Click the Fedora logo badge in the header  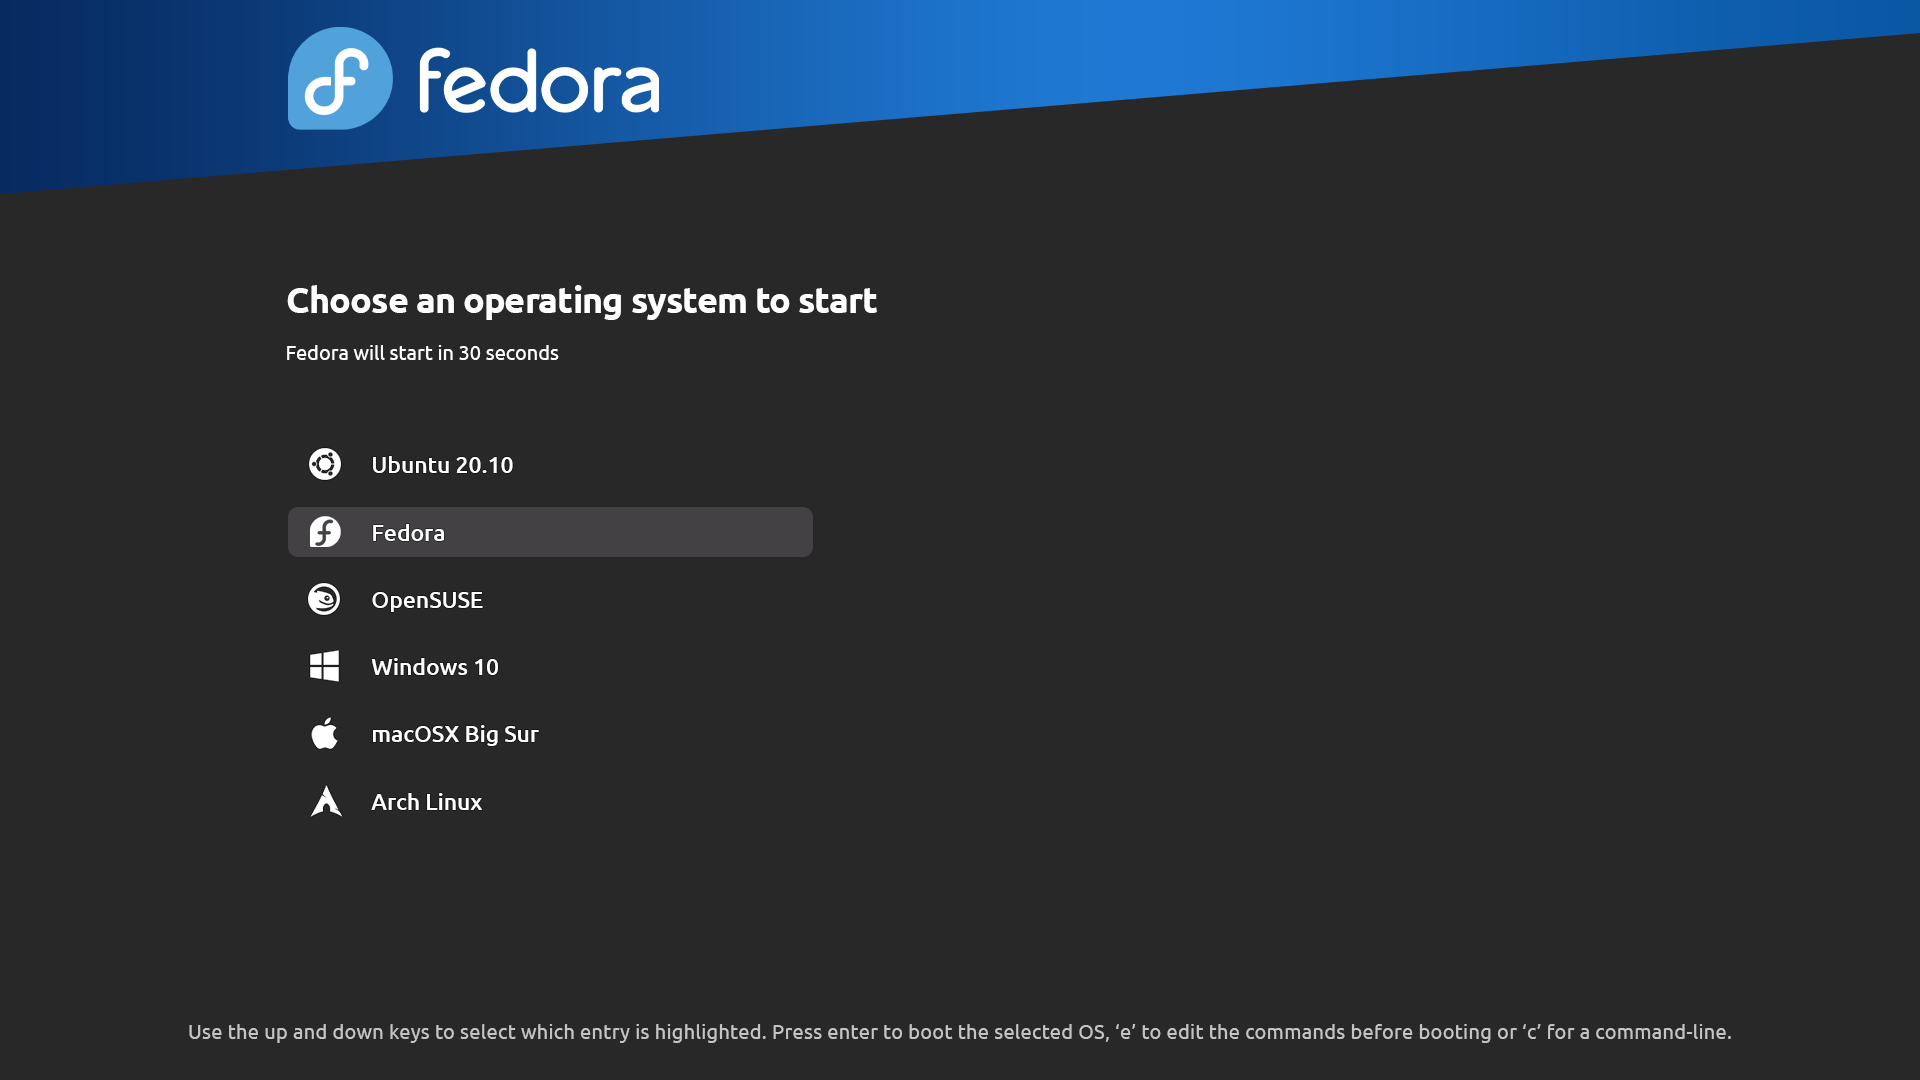point(340,78)
